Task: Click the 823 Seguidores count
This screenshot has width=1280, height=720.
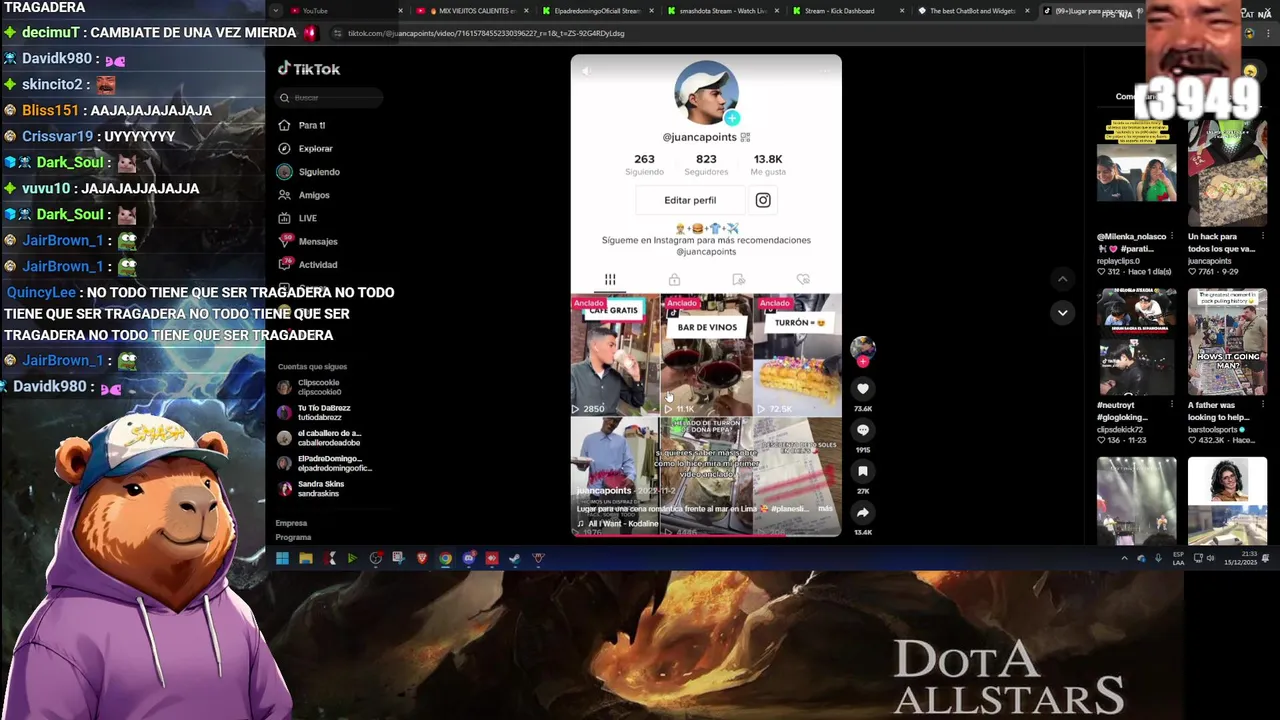Action: click(706, 164)
